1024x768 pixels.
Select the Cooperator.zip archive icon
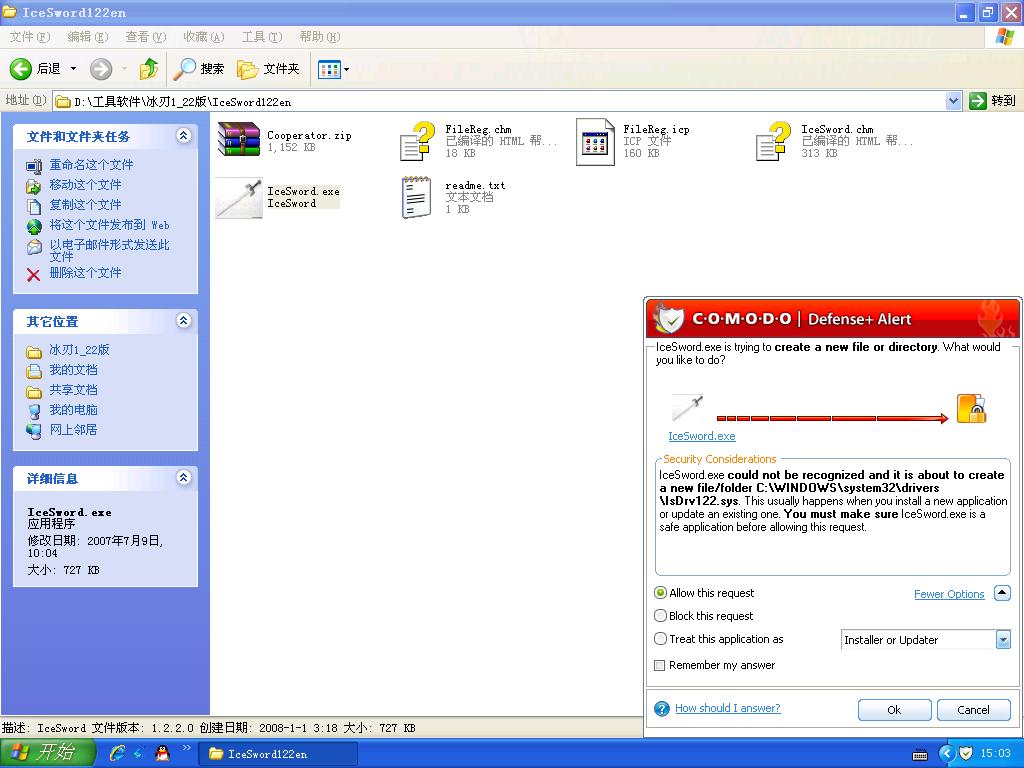pyautogui.click(x=238, y=140)
